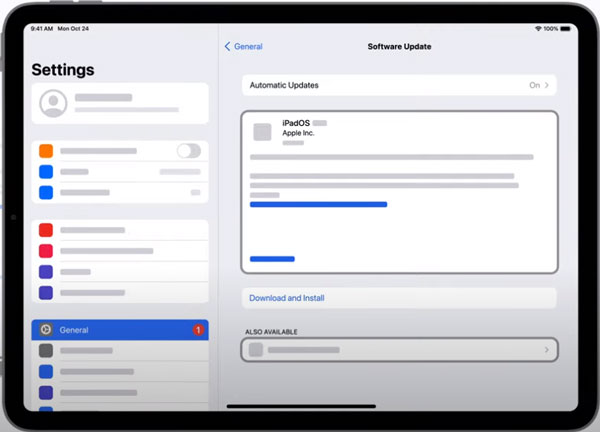600x432 pixels.
Task: Click the dark gray icon directly below General
Action: point(46,350)
